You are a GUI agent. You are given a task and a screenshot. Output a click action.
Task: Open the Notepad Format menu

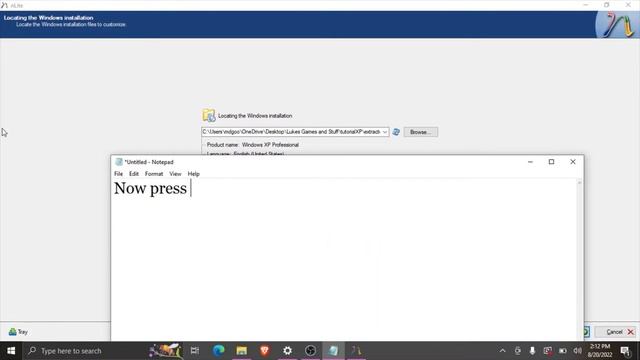(x=154, y=174)
